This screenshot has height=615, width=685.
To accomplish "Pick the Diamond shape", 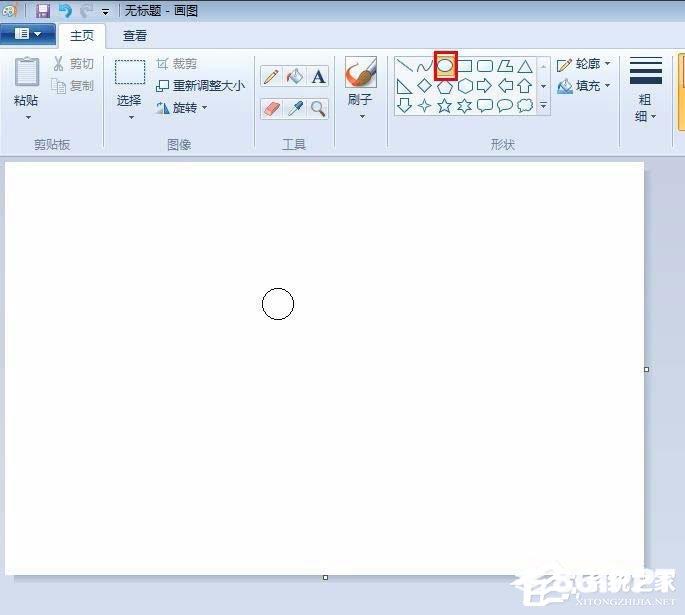I will click(x=424, y=86).
